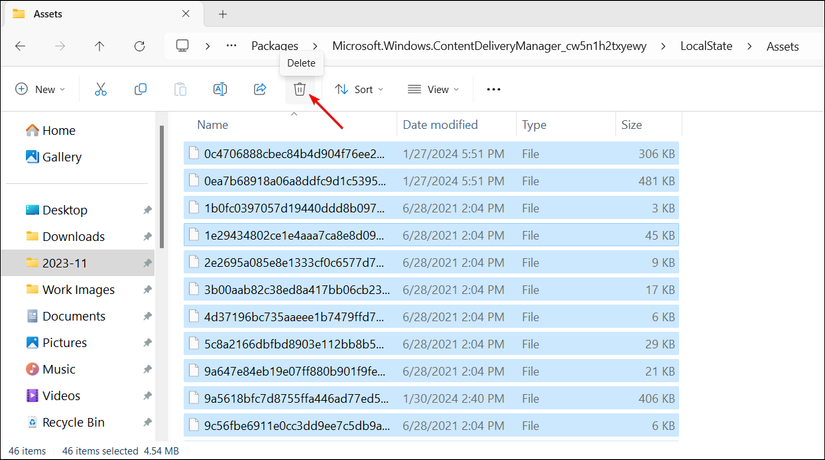The width and height of the screenshot is (825, 460).
Task: Unpin icon next to Desktop
Action: [147, 210]
